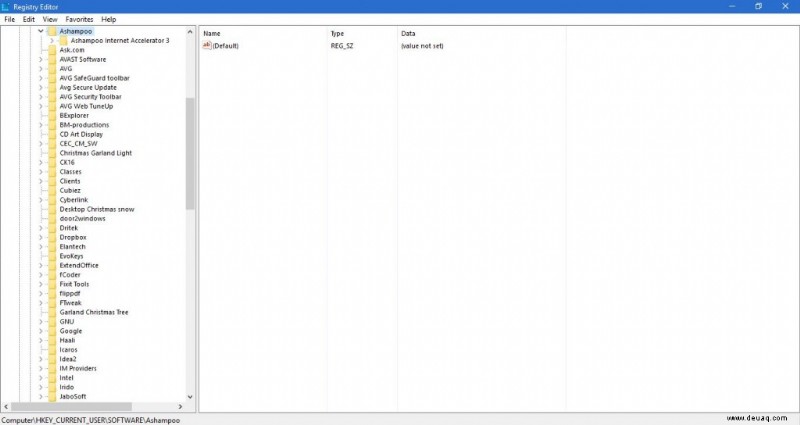The height and width of the screenshot is (425, 800).
Task: Expand the Clients key
Action: pyautogui.click(x=41, y=181)
